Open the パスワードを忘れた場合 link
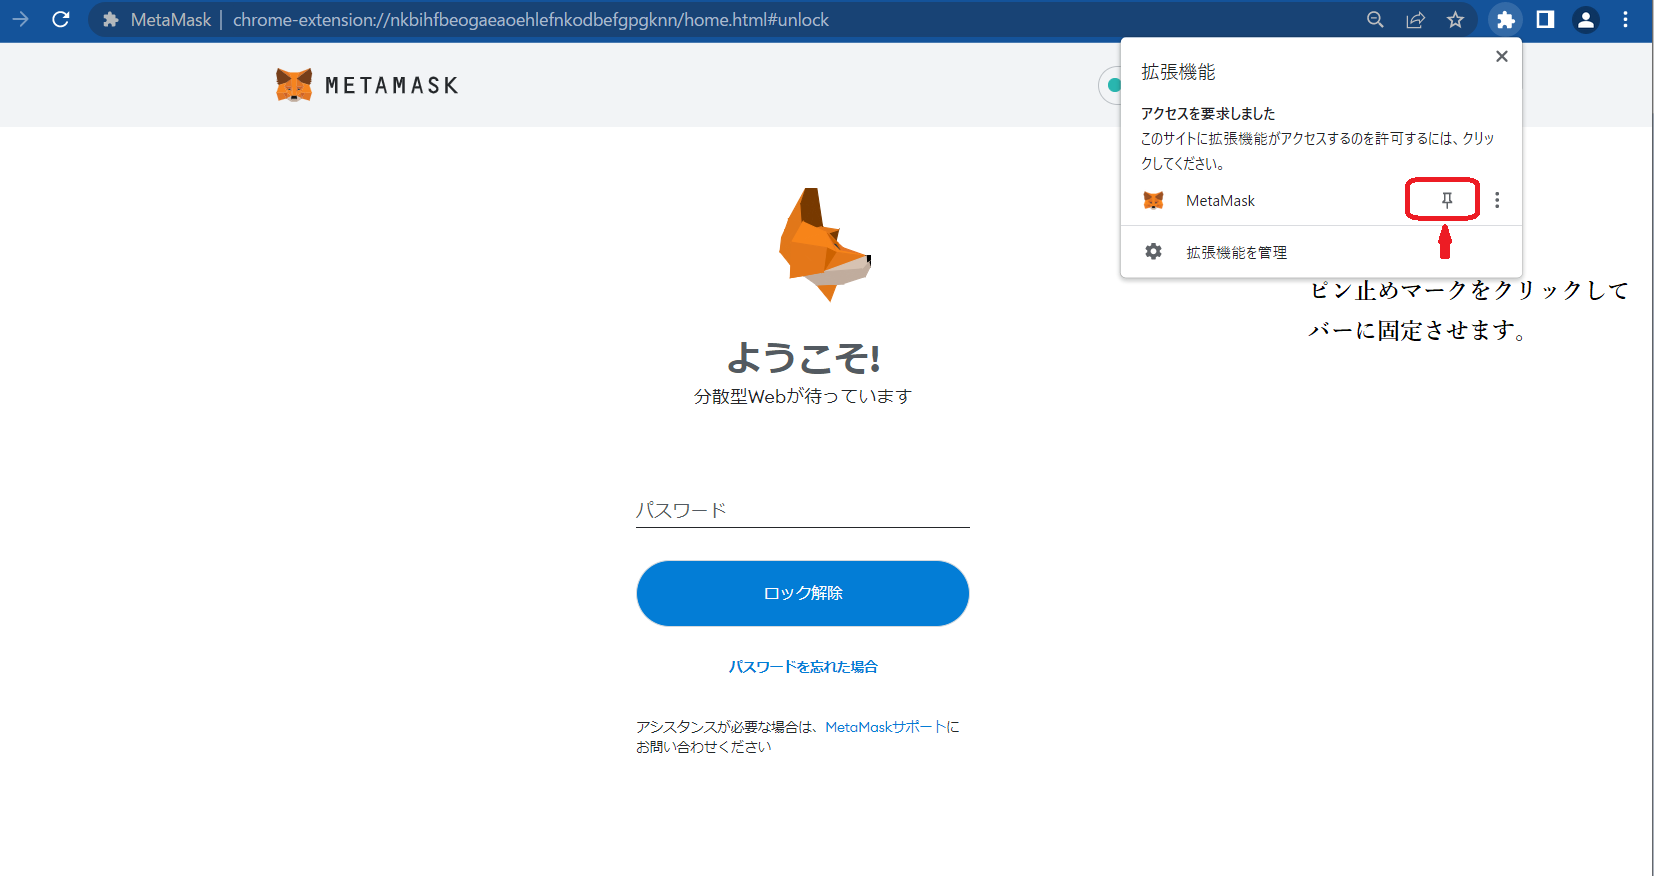Screen dimensions: 1654x876 coord(803,667)
